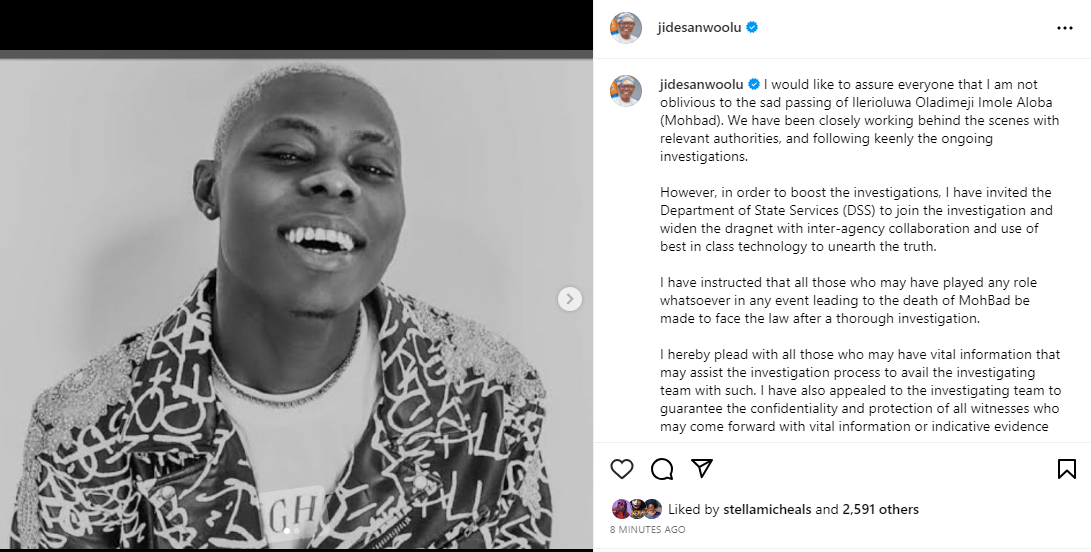Viewport: 1091px width, 552px height.
Task: View the 2,591 others who liked
Action: (880, 509)
